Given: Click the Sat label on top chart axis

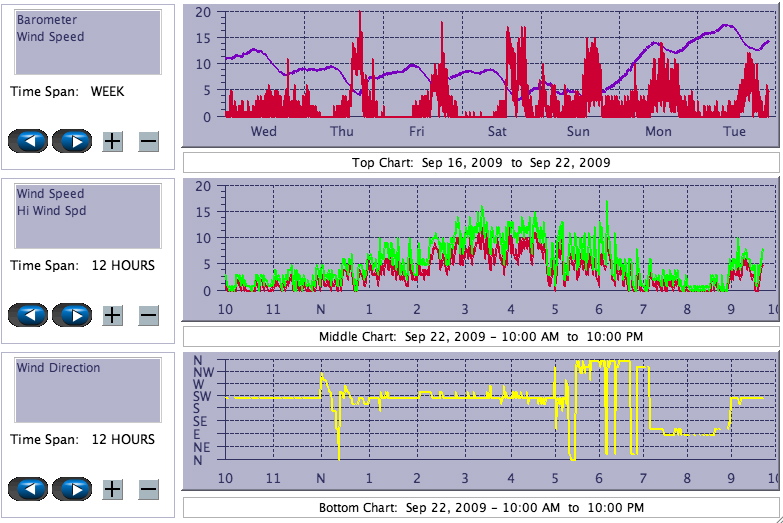Looking at the screenshot, I should pyautogui.click(x=497, y=132).
